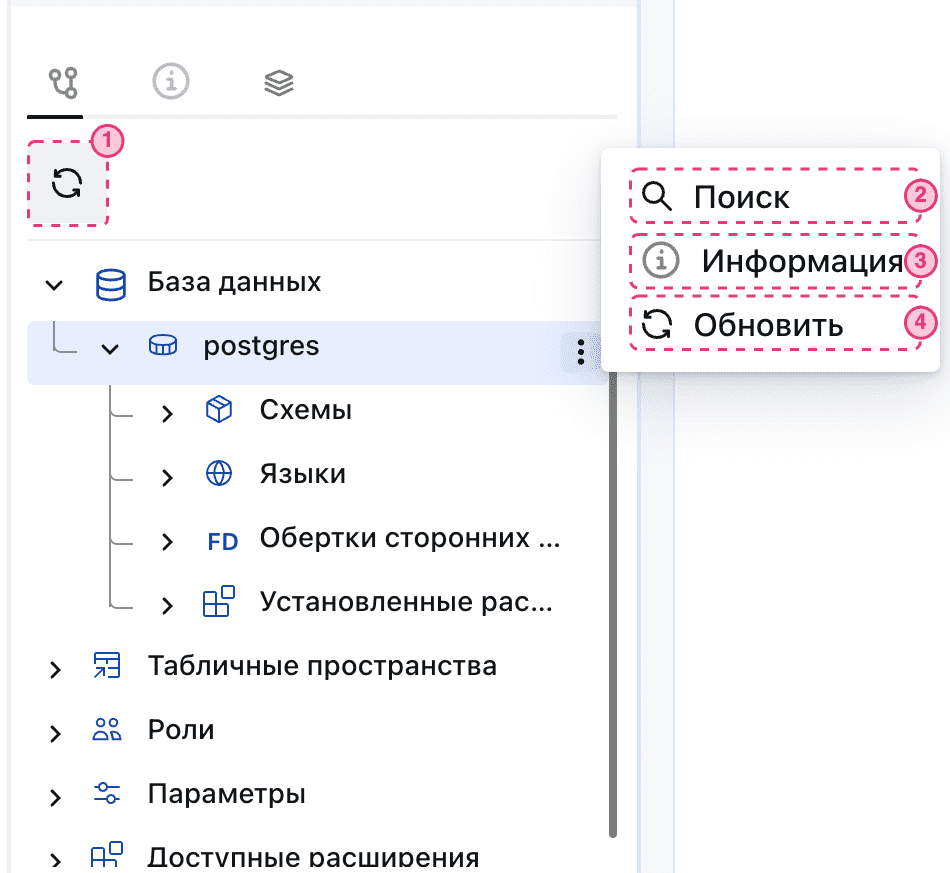Switch to the layers stack tab
This screenshot has height=873, width=950.
279,83
